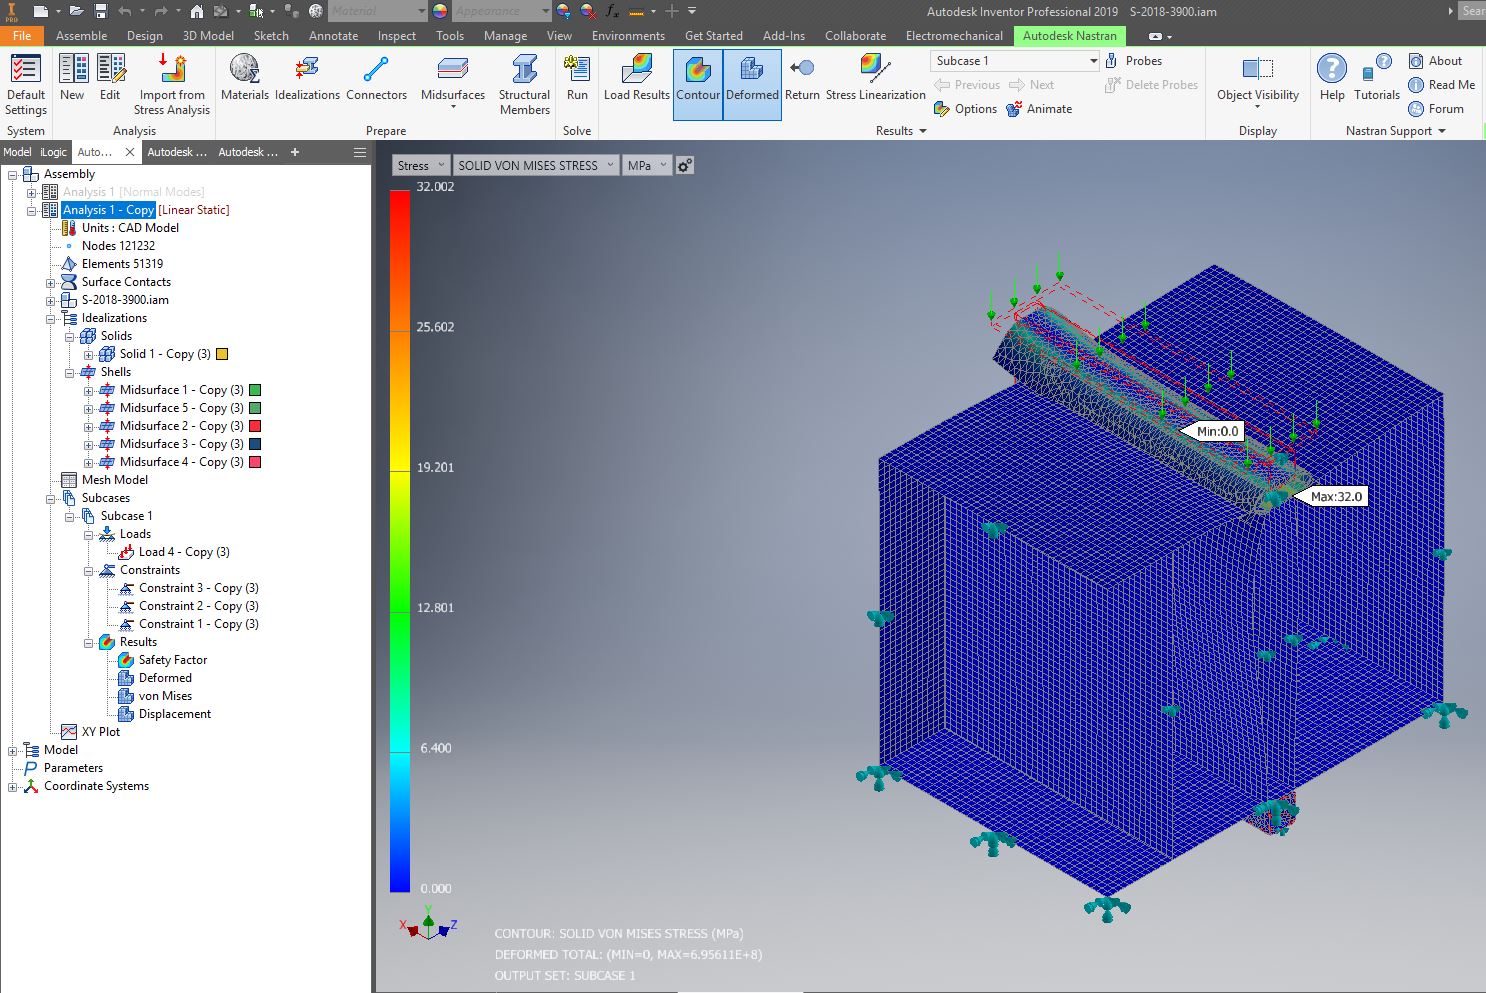Add a new browser tab with the plus

[293, 152]
